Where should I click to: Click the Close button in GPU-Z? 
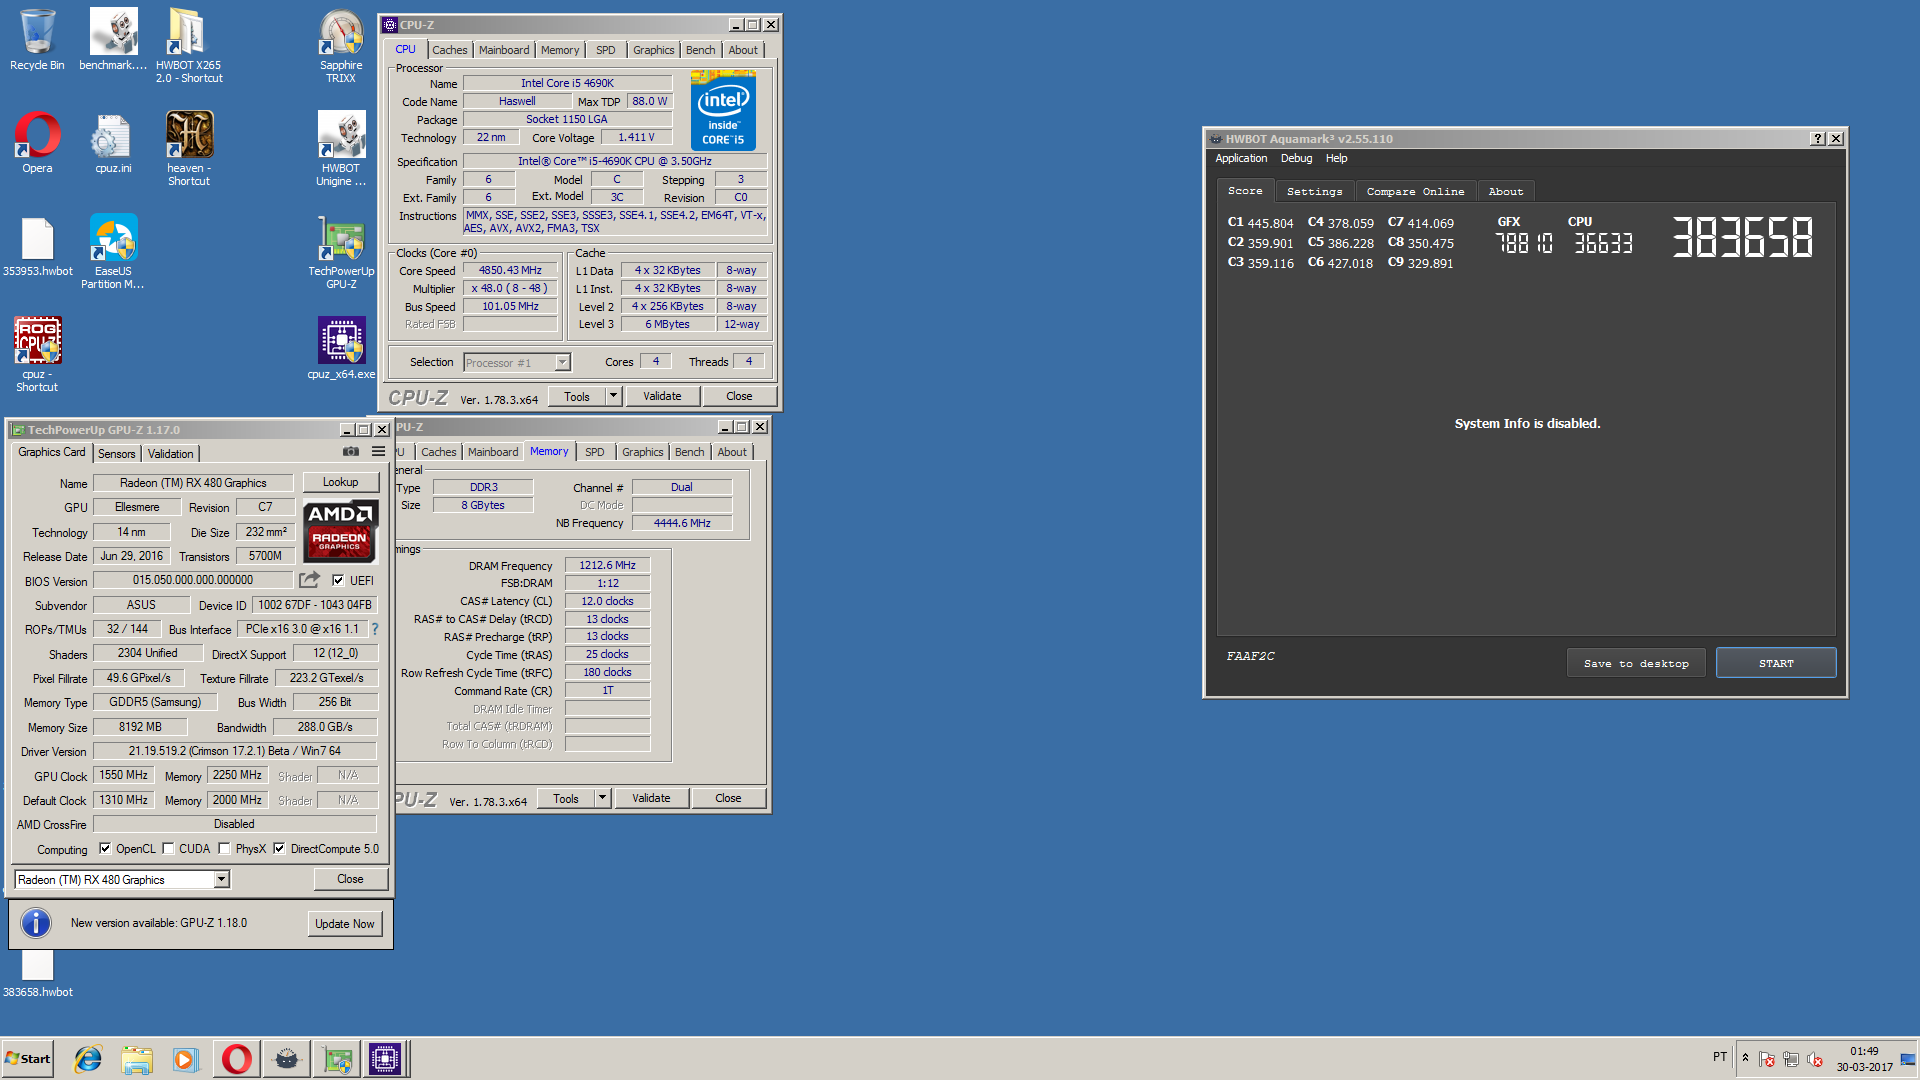[350, 879]
